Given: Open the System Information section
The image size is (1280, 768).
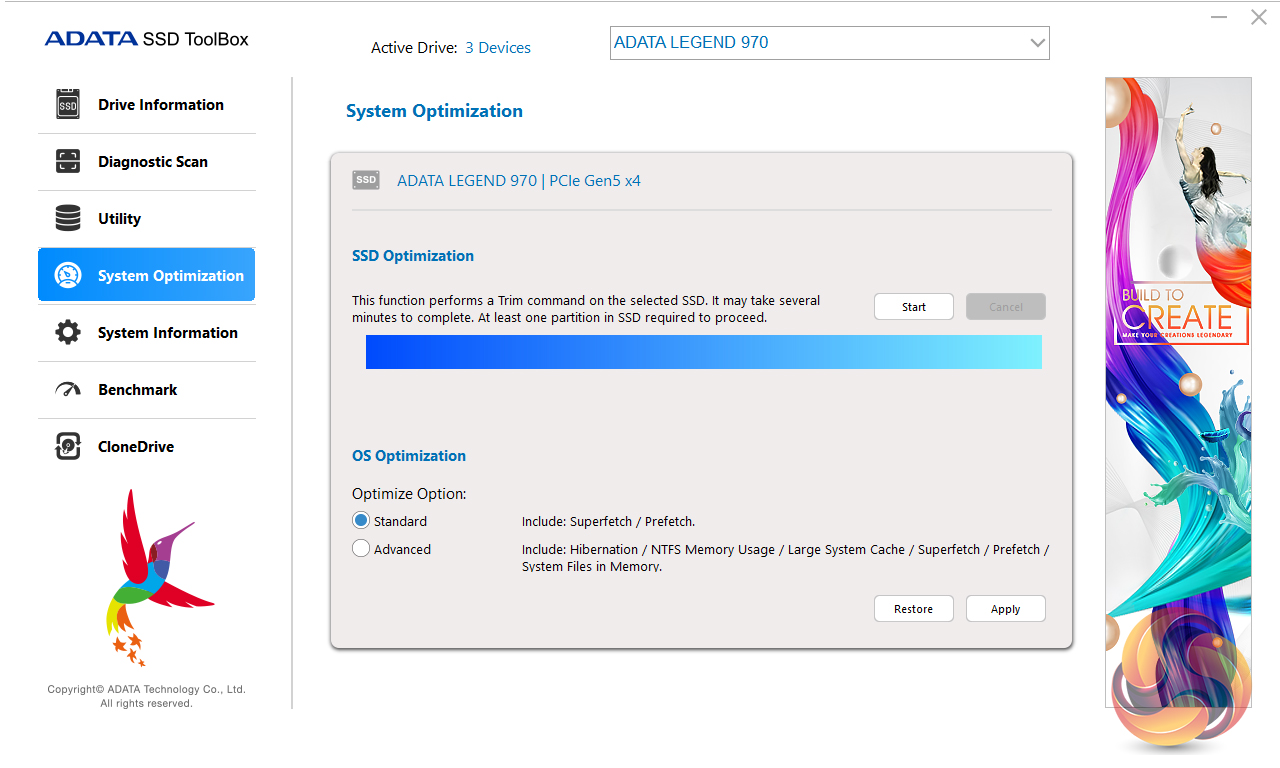Looking at the screenshot, I should click(147, 333).
